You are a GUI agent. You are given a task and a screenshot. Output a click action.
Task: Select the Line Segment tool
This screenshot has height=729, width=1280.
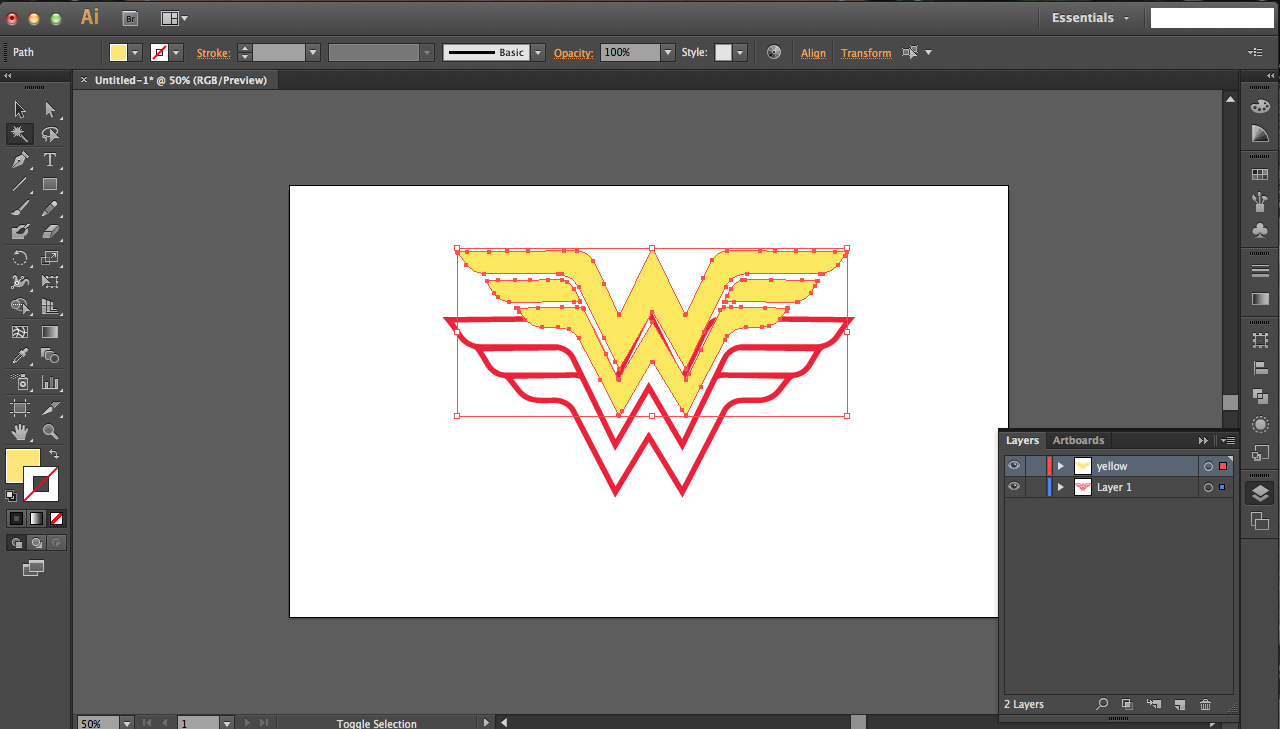[20, 184]
